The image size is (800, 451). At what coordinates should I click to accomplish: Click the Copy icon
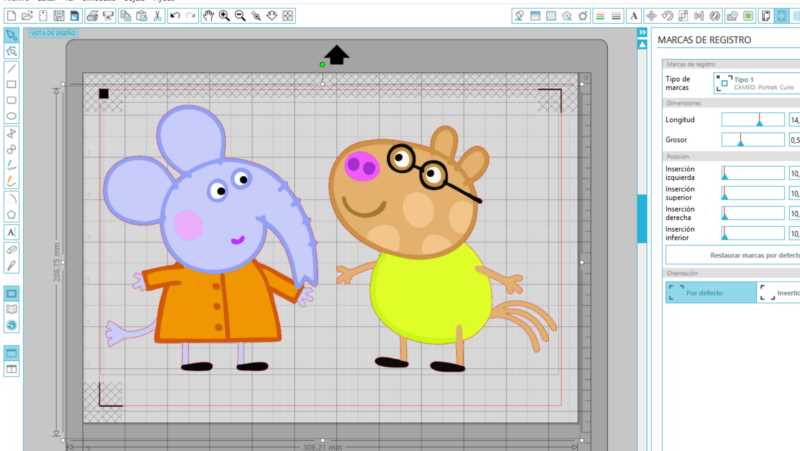125,16
